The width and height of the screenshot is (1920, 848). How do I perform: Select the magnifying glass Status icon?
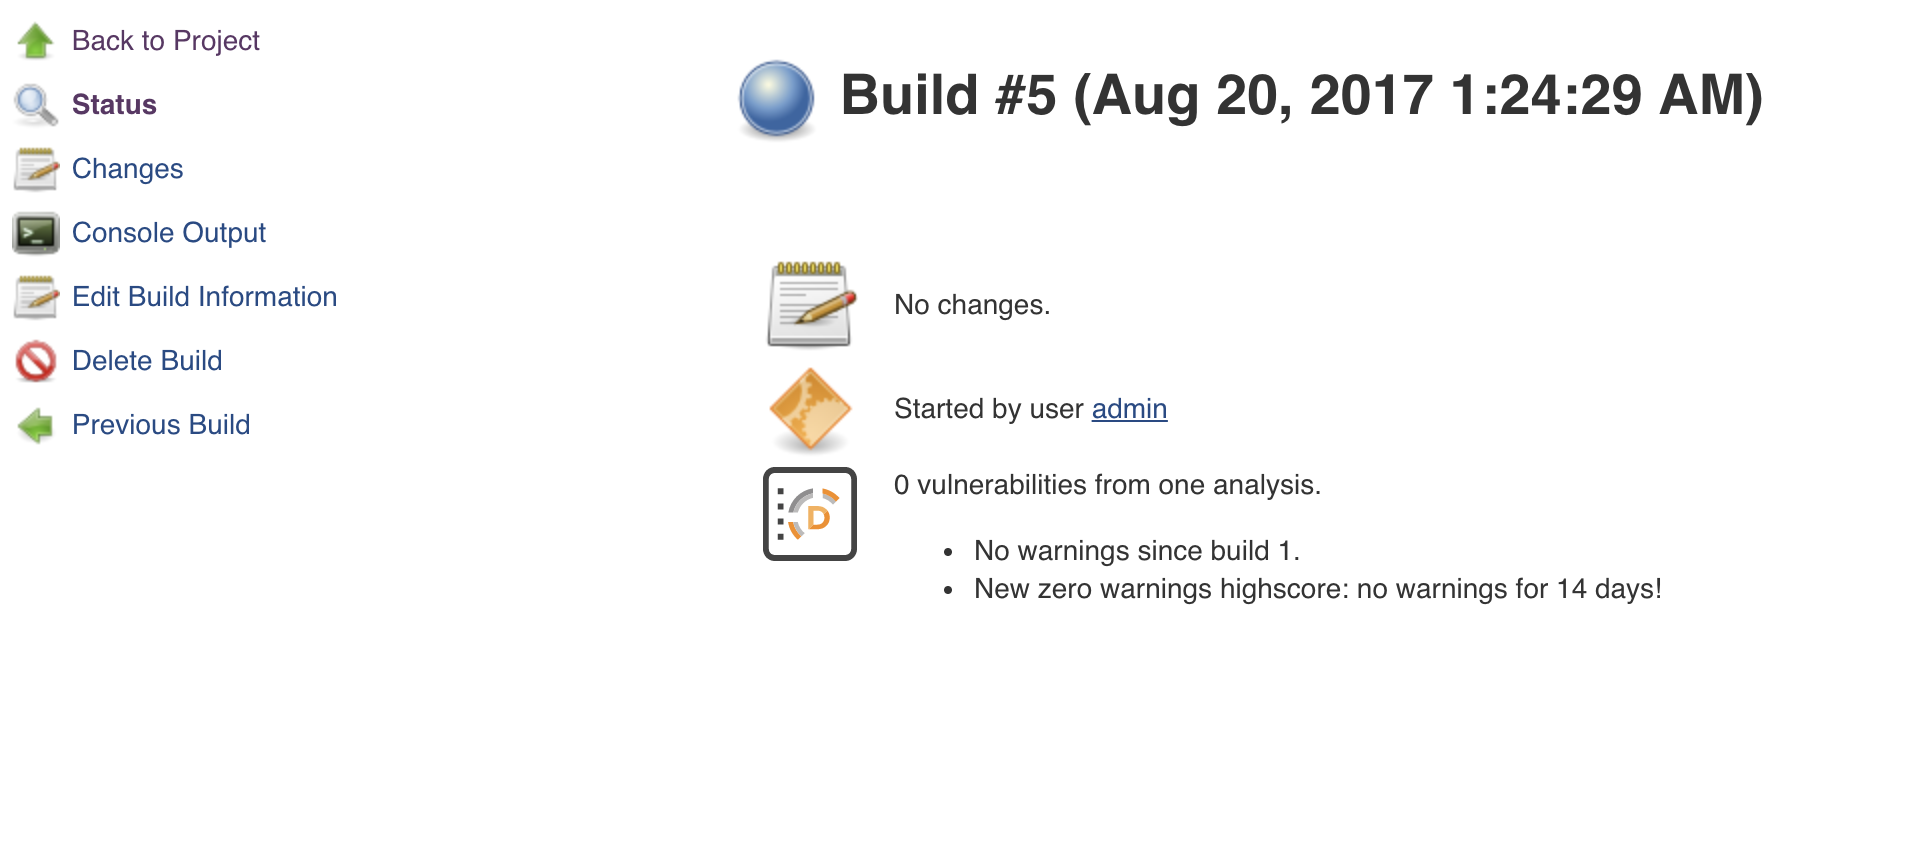coord(33,104)
